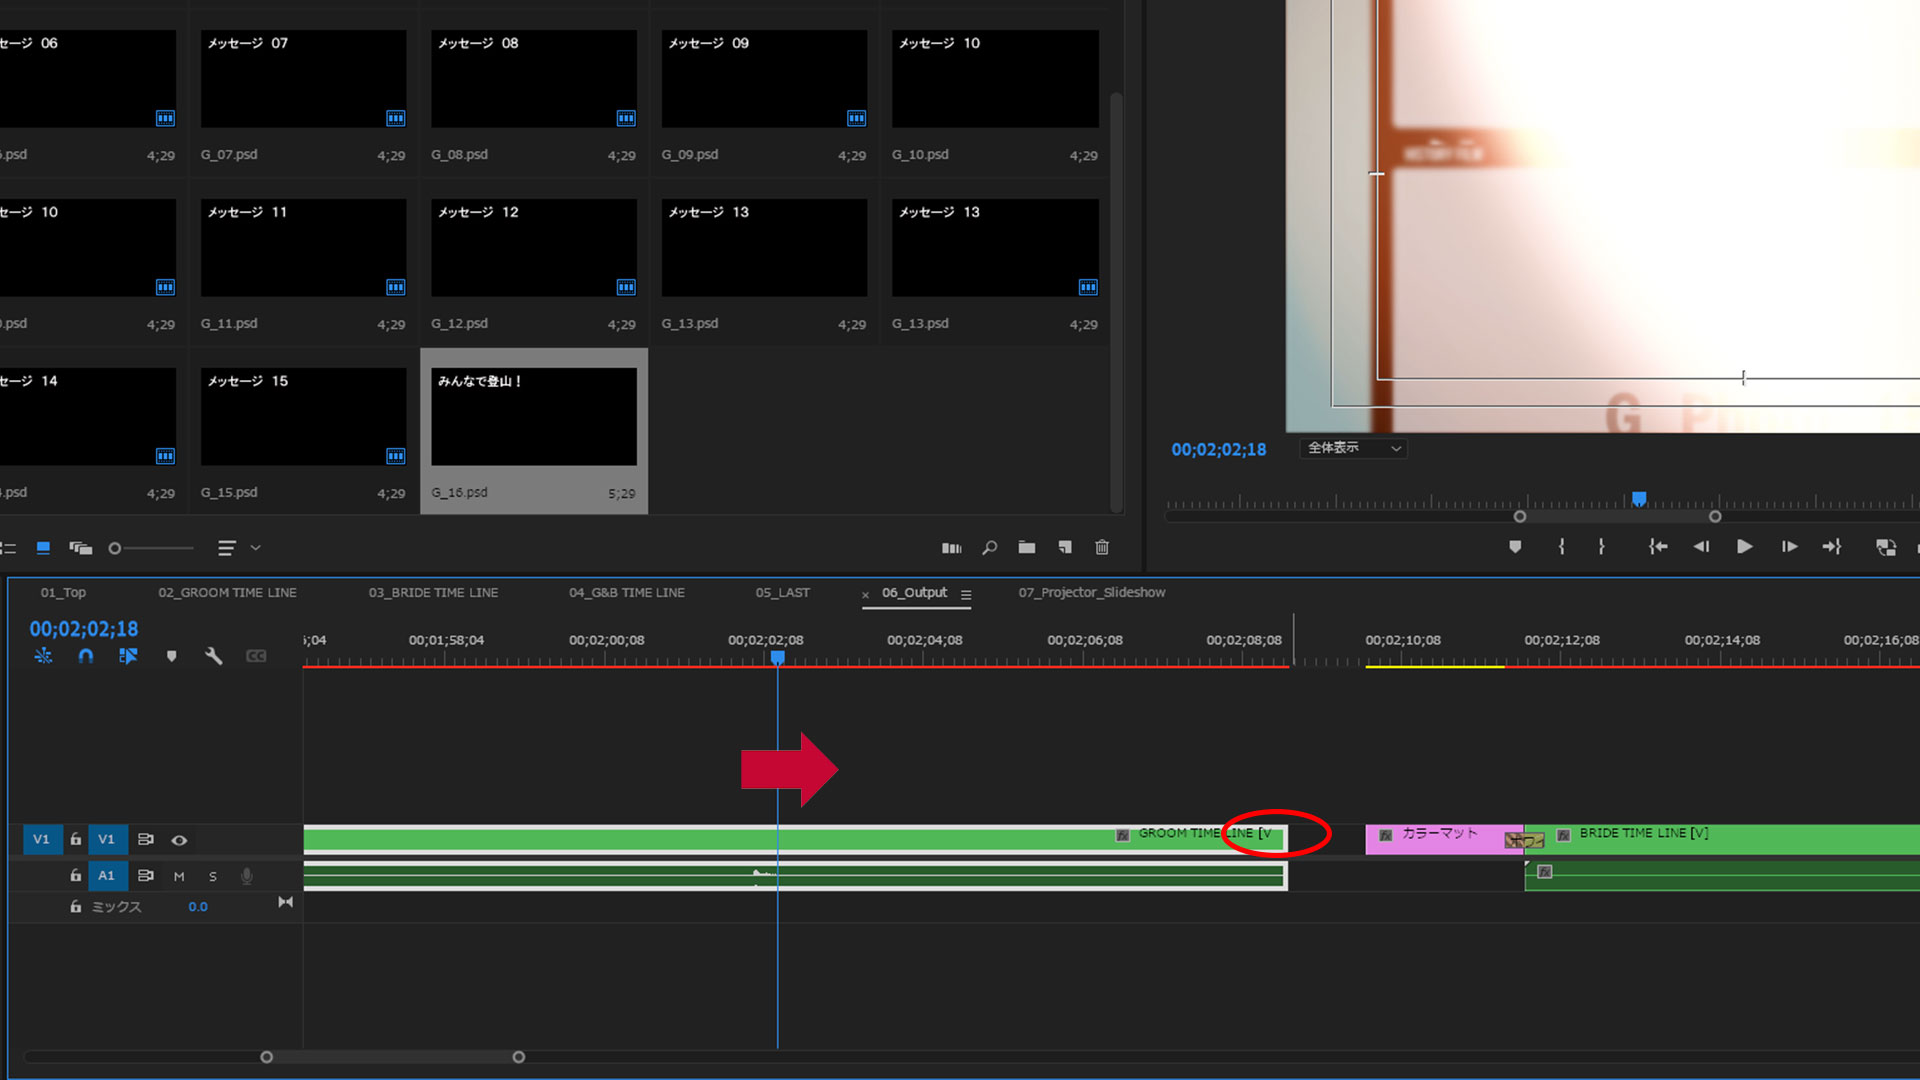The image size is (1920, 1080).
Task: Go to Out point
Action: (1832, 547)
